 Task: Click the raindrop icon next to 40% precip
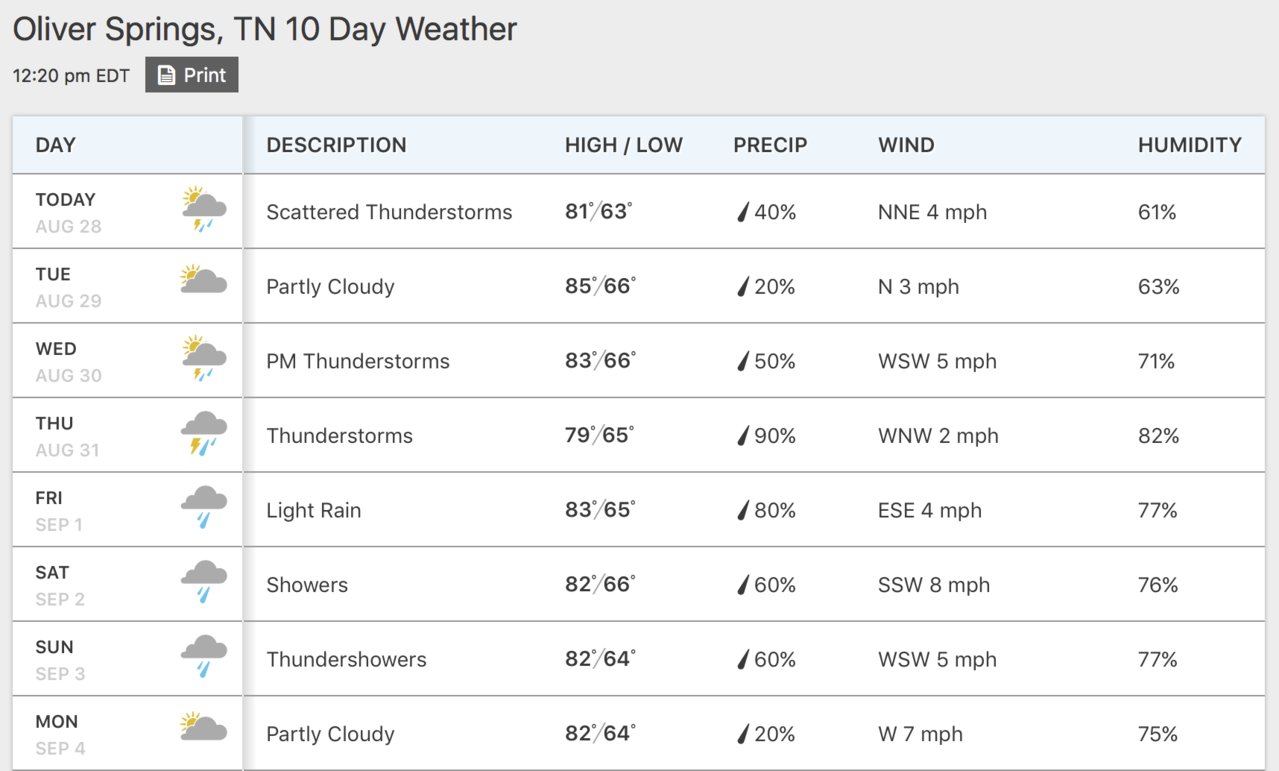pos(743,212)
